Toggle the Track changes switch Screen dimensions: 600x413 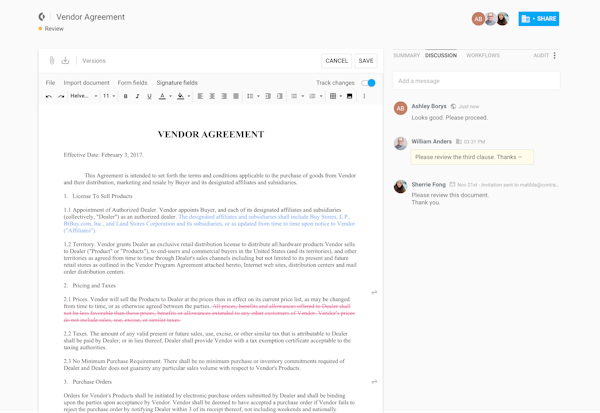coord(368,83)
